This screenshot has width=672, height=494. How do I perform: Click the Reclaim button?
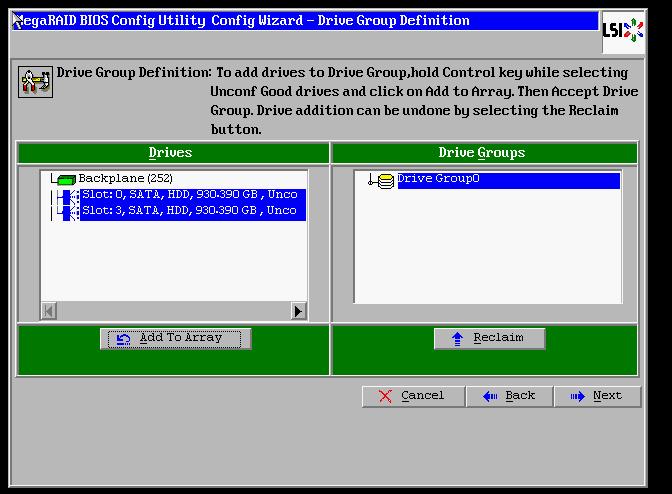click(489, 338)
